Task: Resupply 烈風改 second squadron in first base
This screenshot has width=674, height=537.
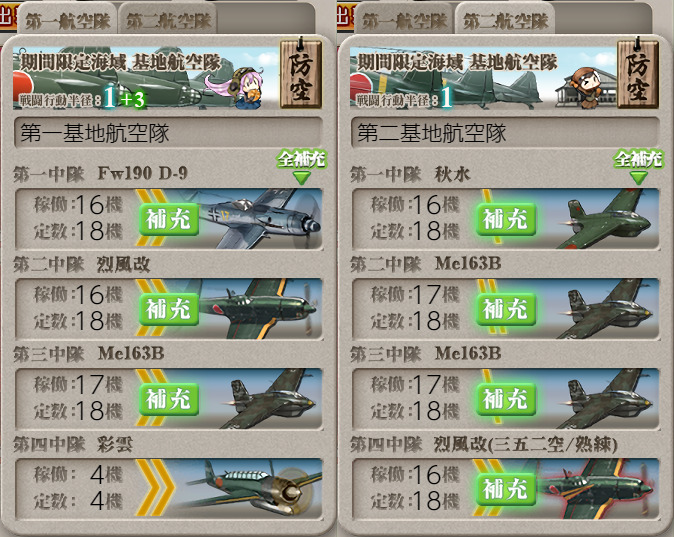Action: click(x=168, y=309)
